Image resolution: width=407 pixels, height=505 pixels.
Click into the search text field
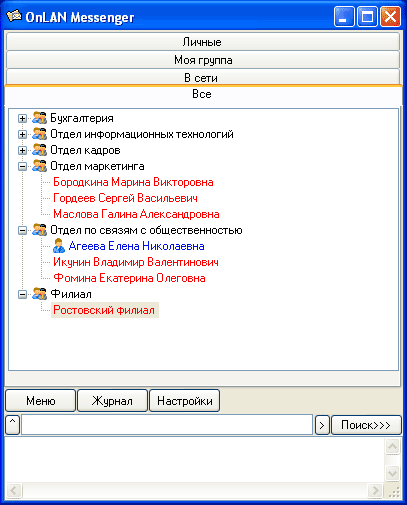click(x=167, y=425)
